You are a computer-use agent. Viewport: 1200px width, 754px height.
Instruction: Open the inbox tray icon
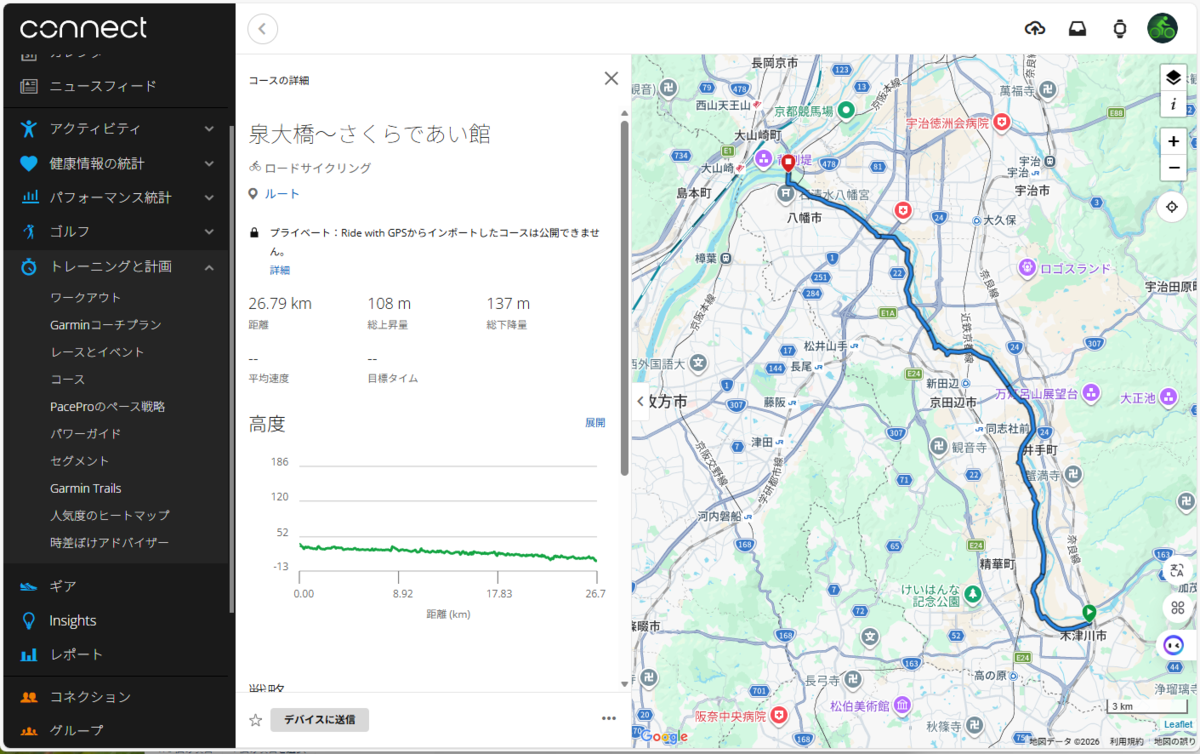coord(1078,28)
